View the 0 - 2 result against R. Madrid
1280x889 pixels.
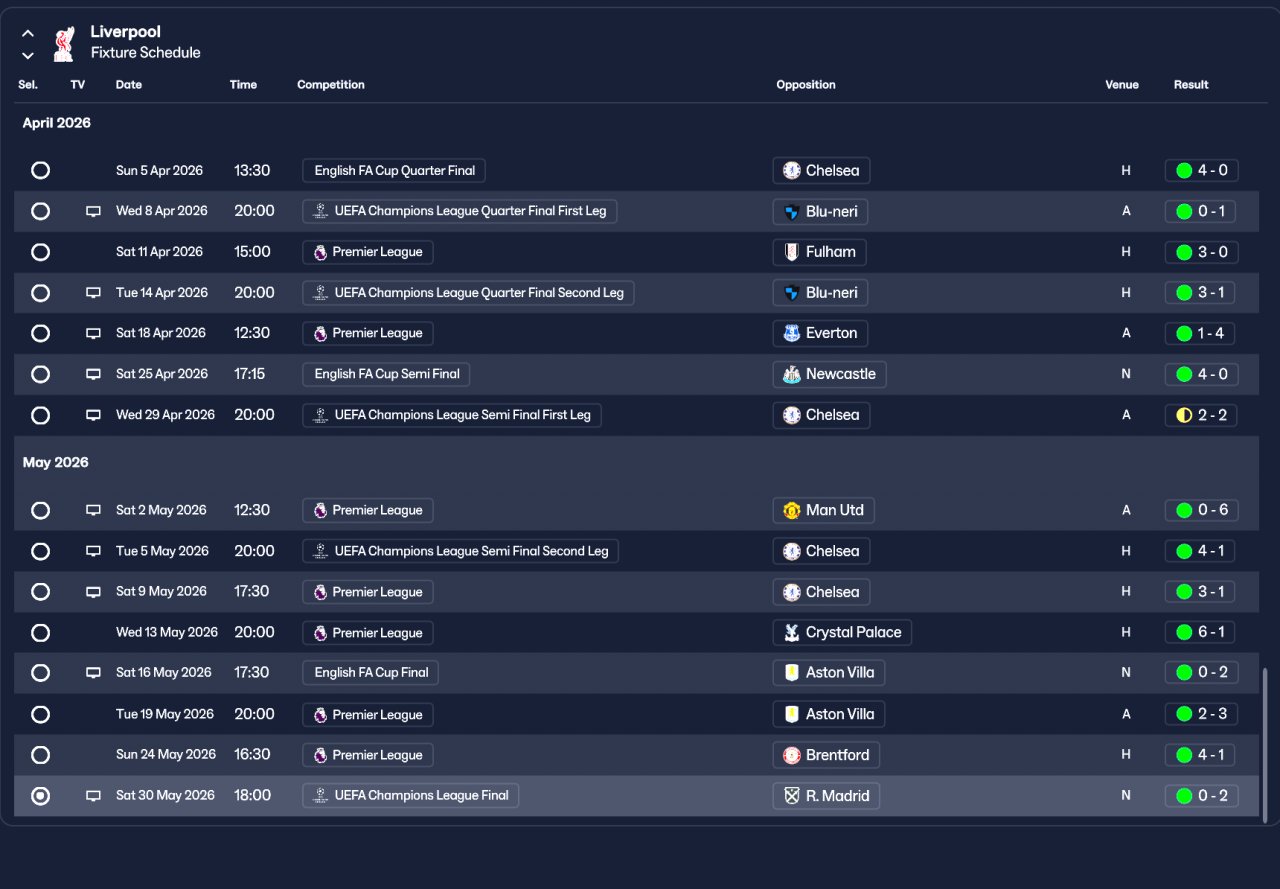[1202, 796]
